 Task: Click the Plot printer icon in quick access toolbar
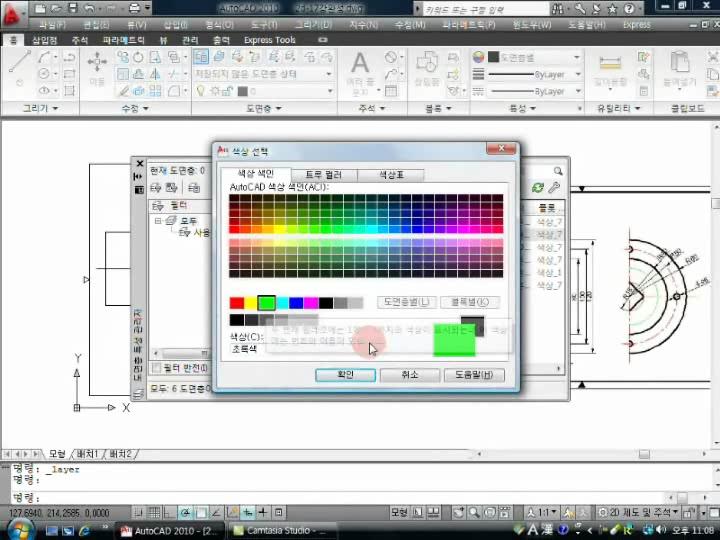pyautogui.click(x=134, y=8)
